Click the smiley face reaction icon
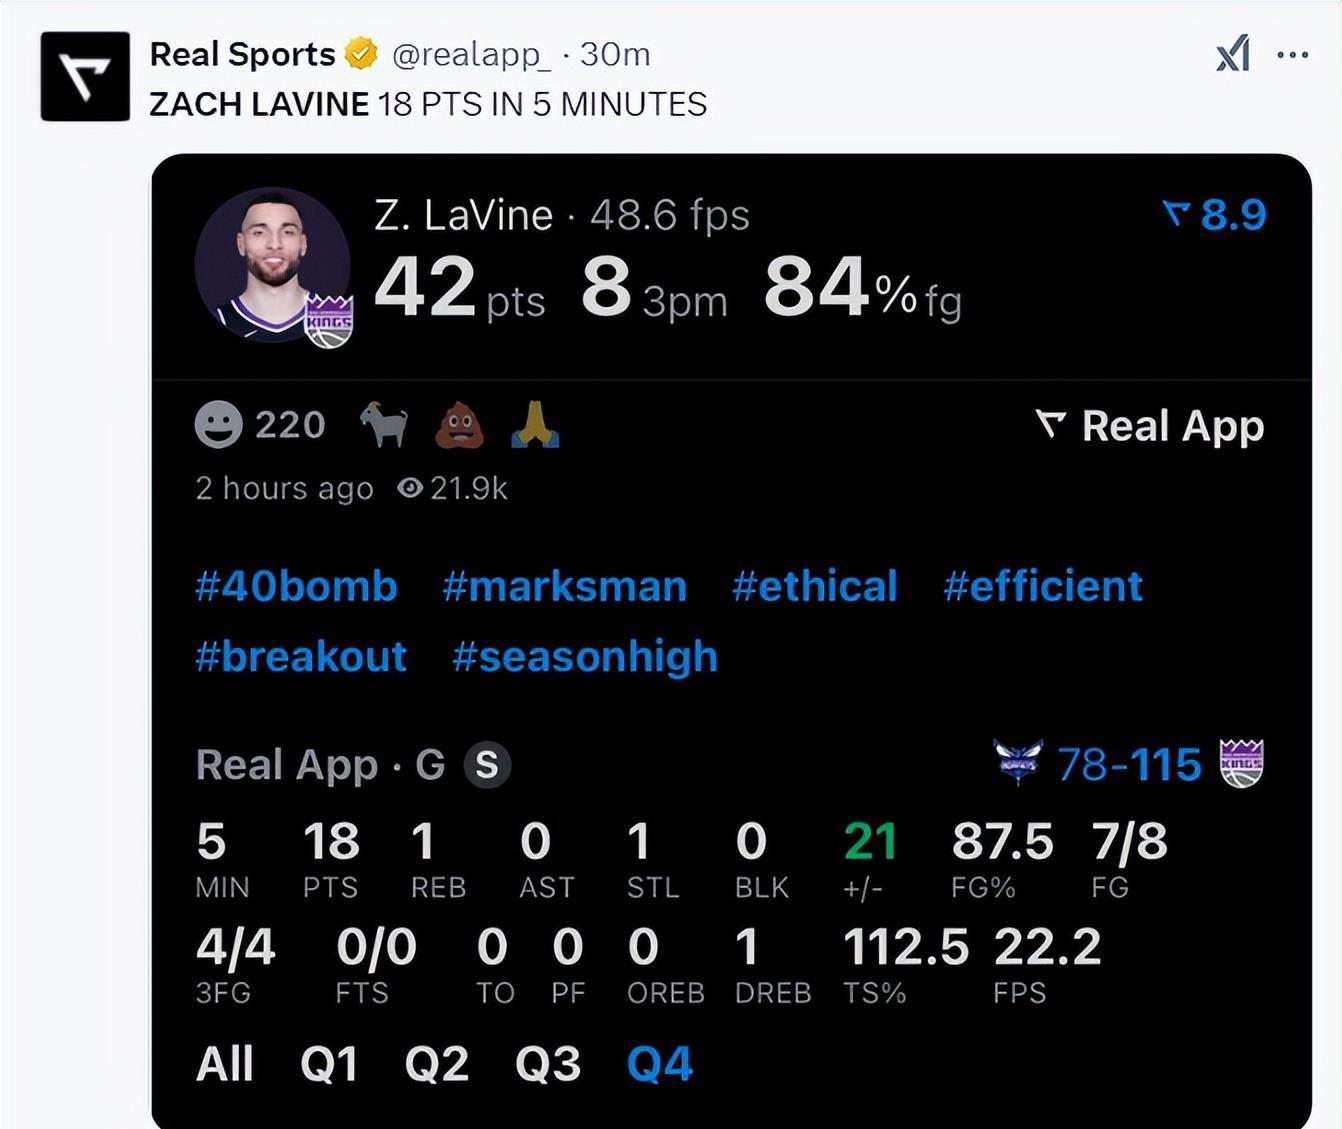The width and height of the screenshot is (1342, 1129). (x=218, y=425)
